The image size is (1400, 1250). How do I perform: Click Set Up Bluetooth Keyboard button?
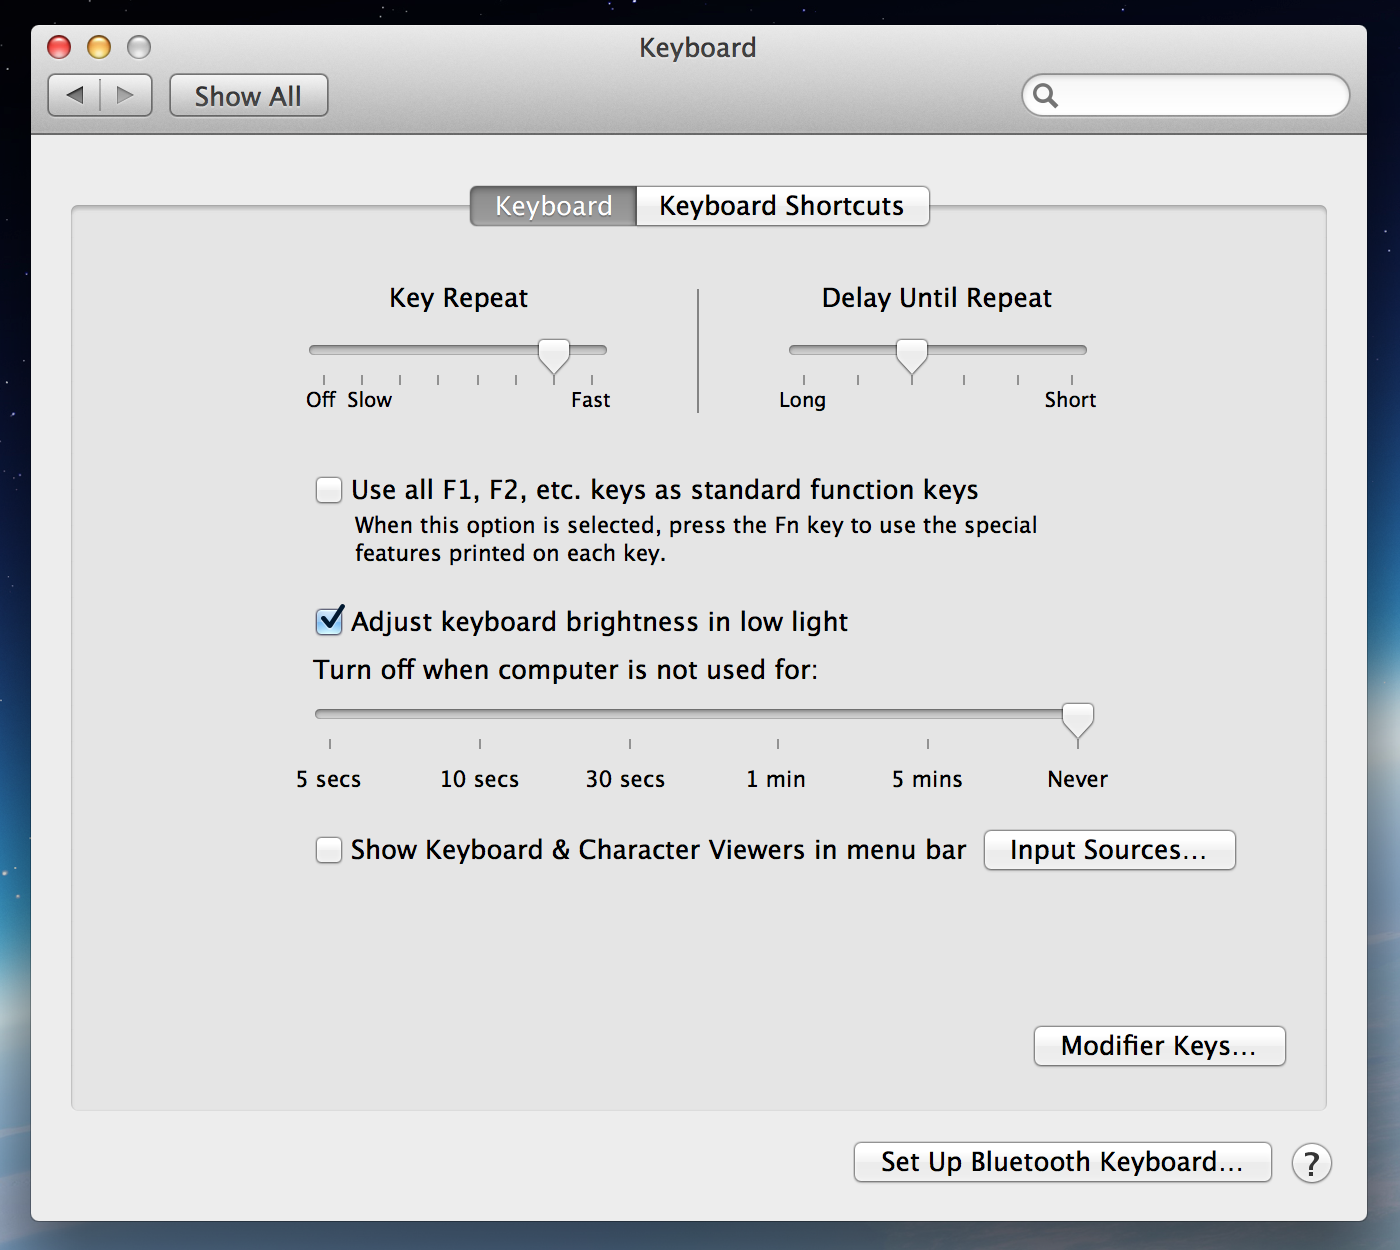click(x=1063, y=1162)
